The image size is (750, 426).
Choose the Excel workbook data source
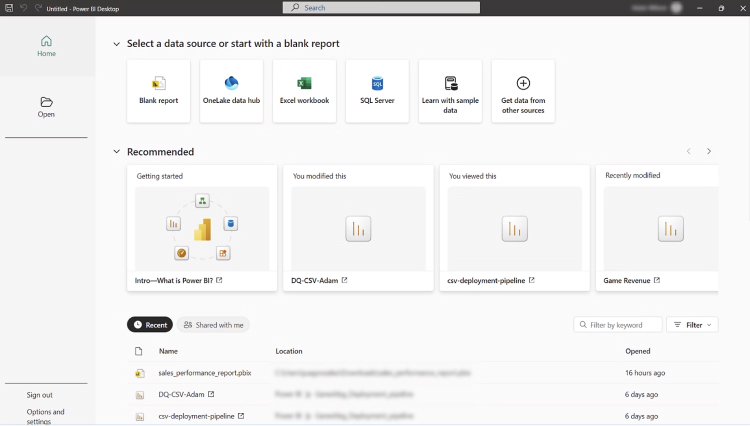tap(304, 91)
